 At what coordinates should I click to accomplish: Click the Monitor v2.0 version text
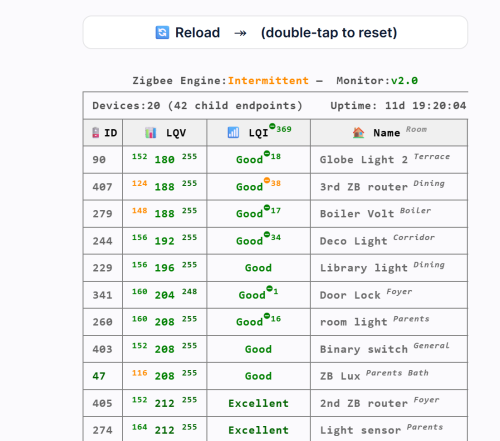click(377, 81)
